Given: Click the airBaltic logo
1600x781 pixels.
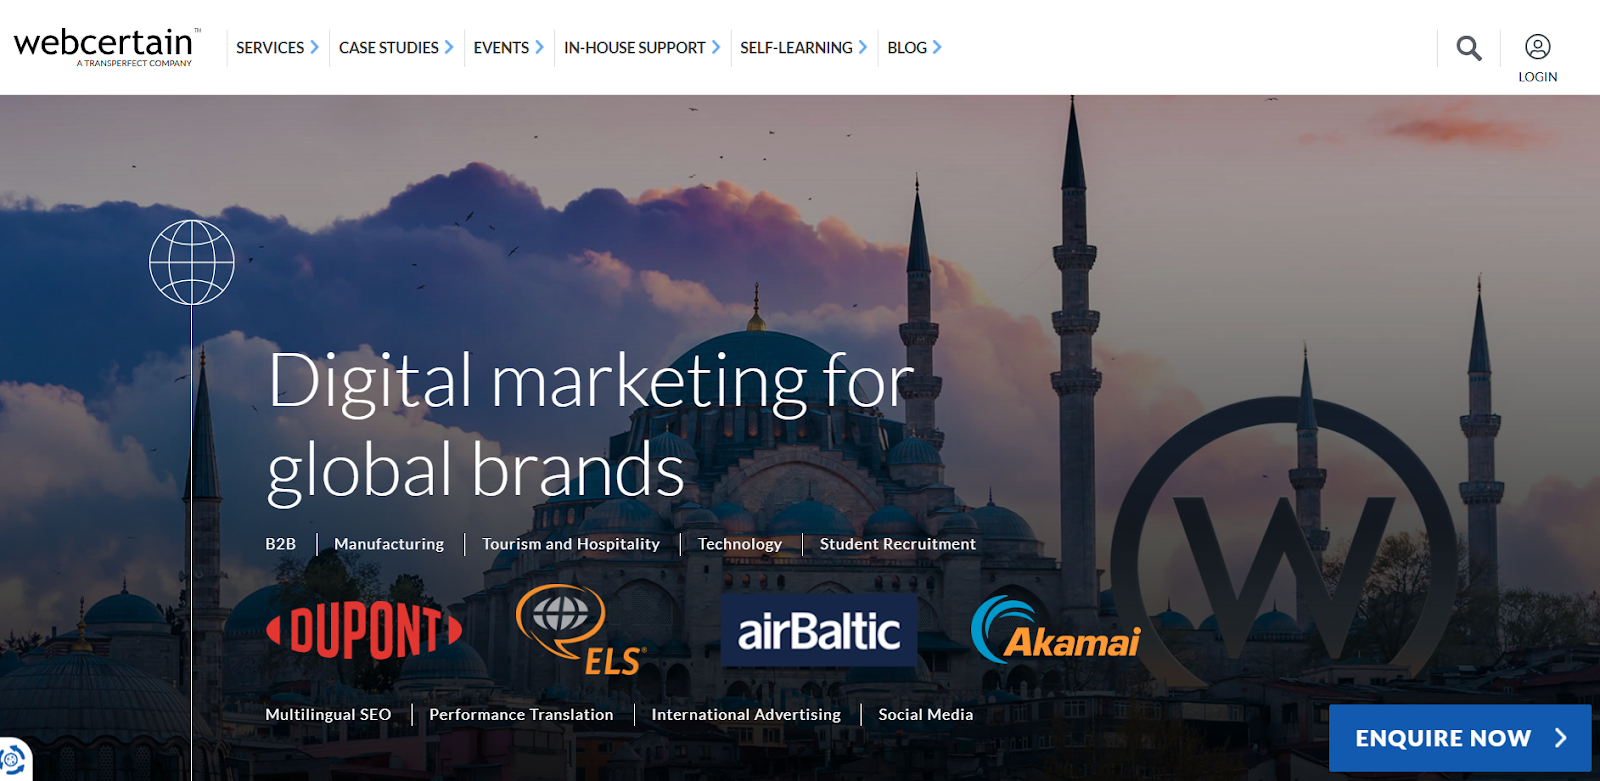Looking at the screenshot, I should (819, 631).
